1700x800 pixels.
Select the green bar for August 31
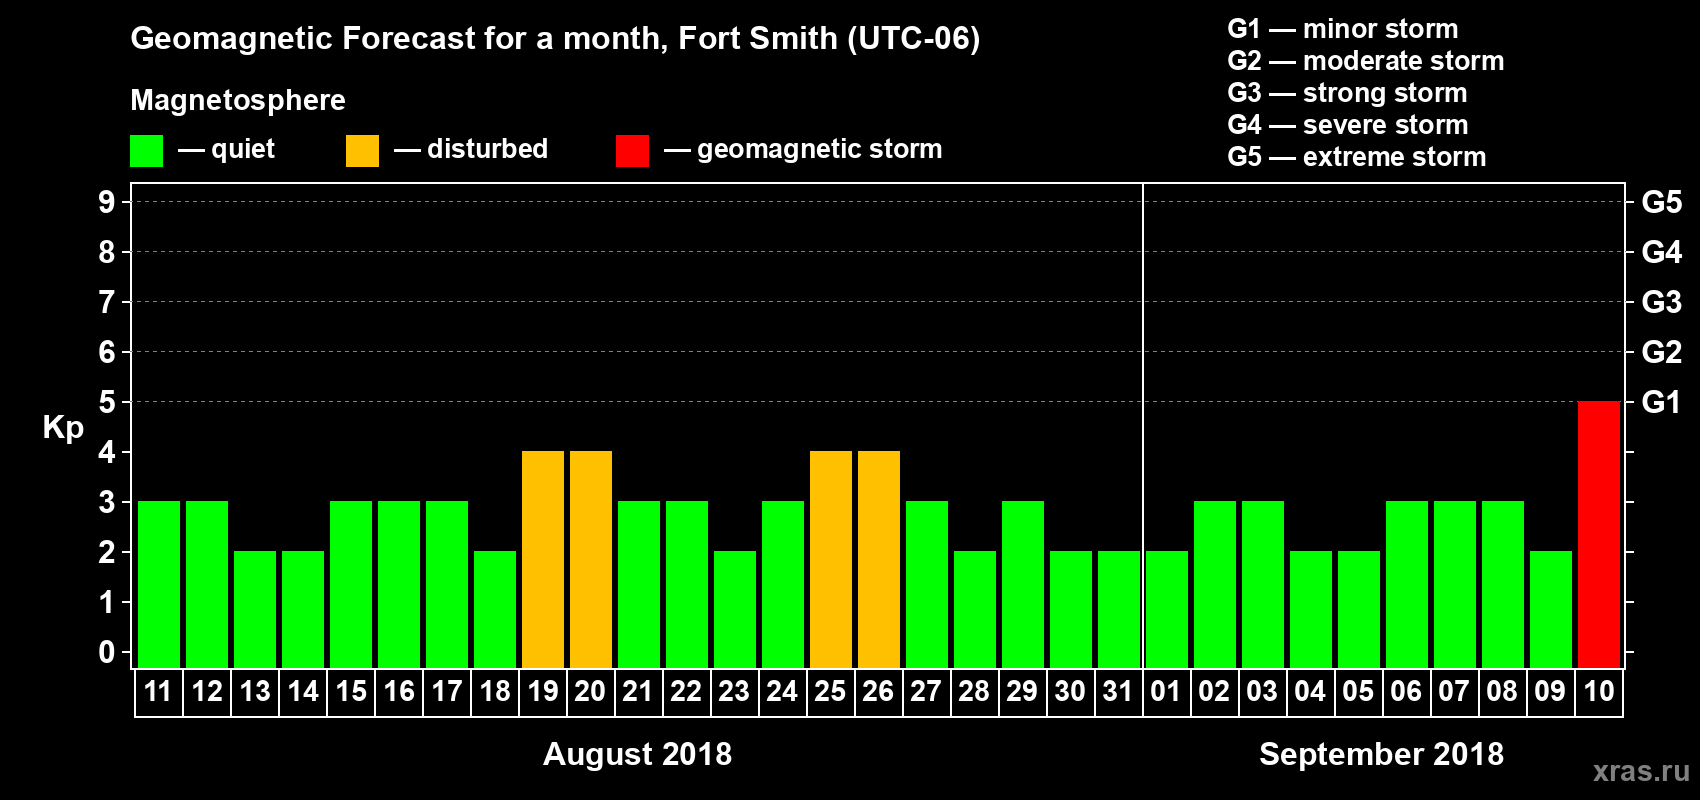pyautogui.click(x=1118, y=609)
